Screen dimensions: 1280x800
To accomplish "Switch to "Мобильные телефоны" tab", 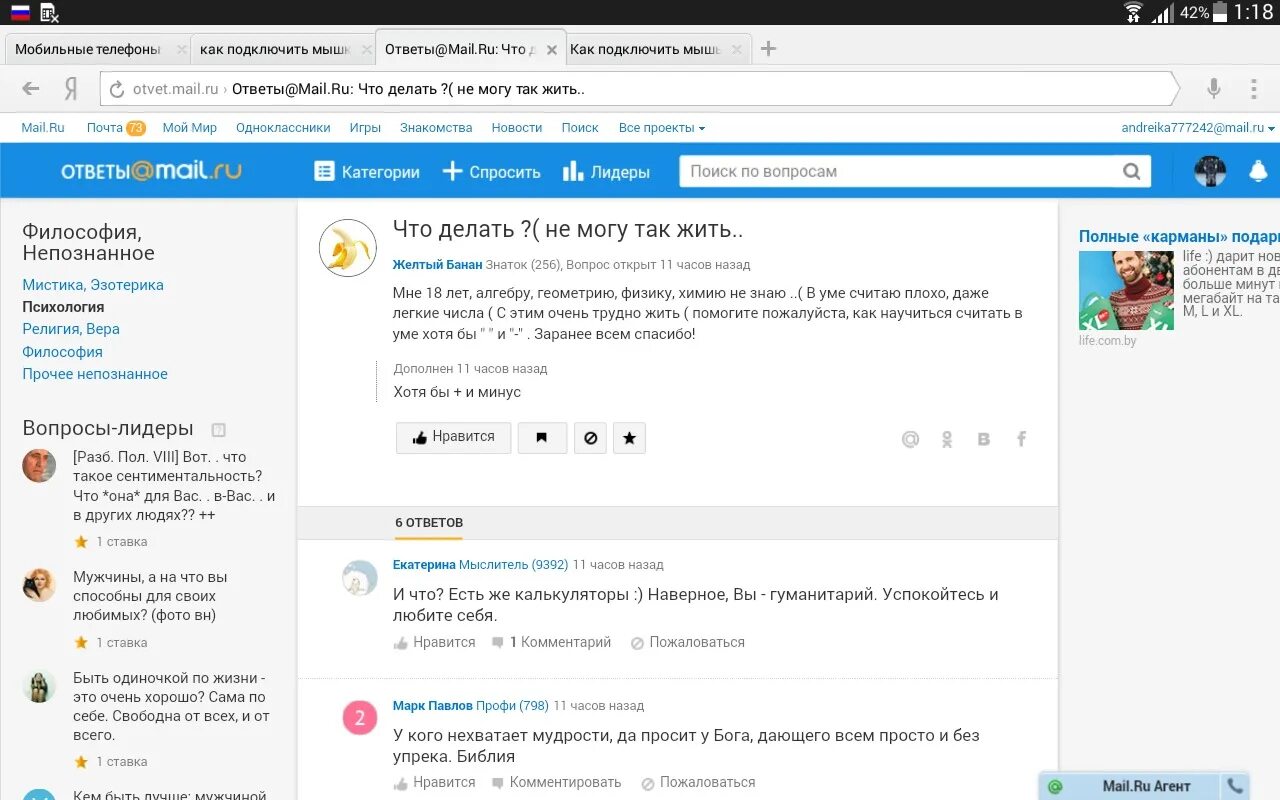I will pos(88,49).
